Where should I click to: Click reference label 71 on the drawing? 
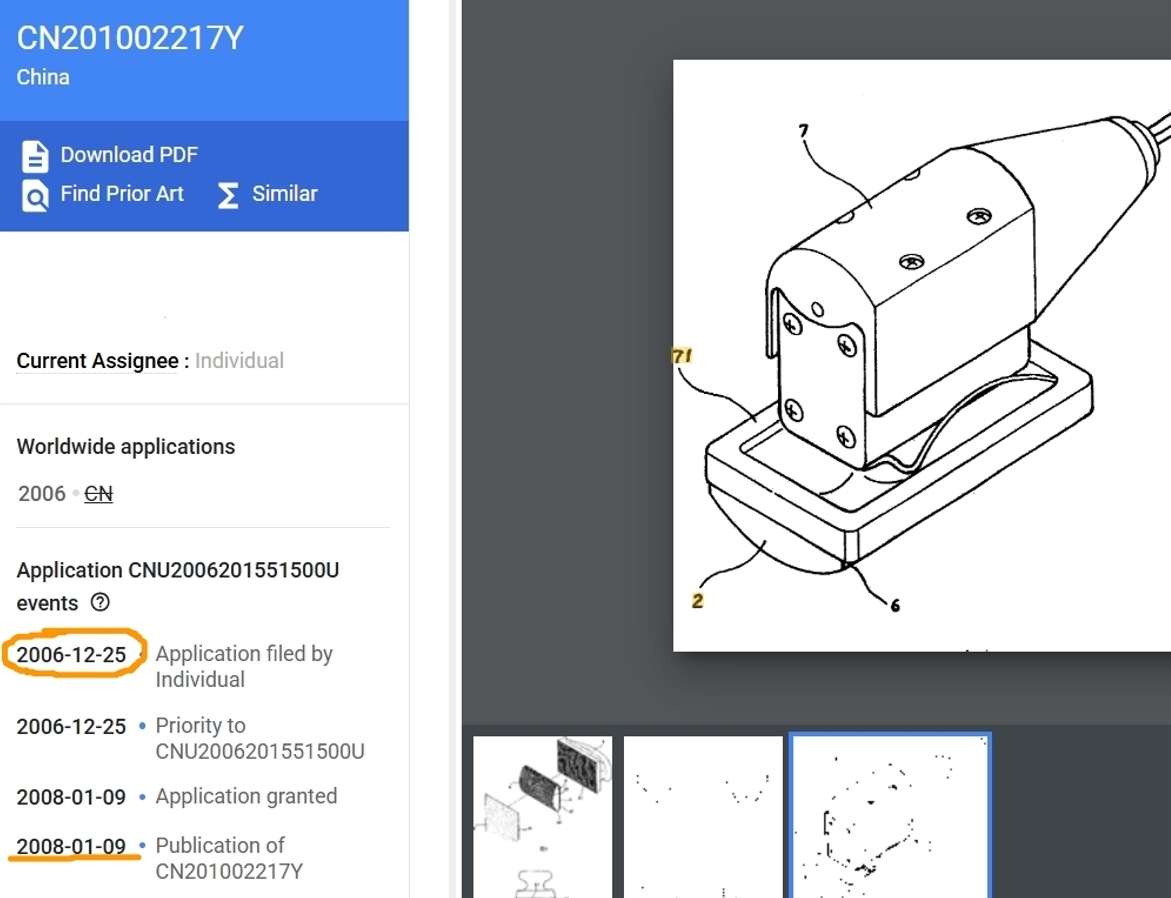tap(682, 356)
